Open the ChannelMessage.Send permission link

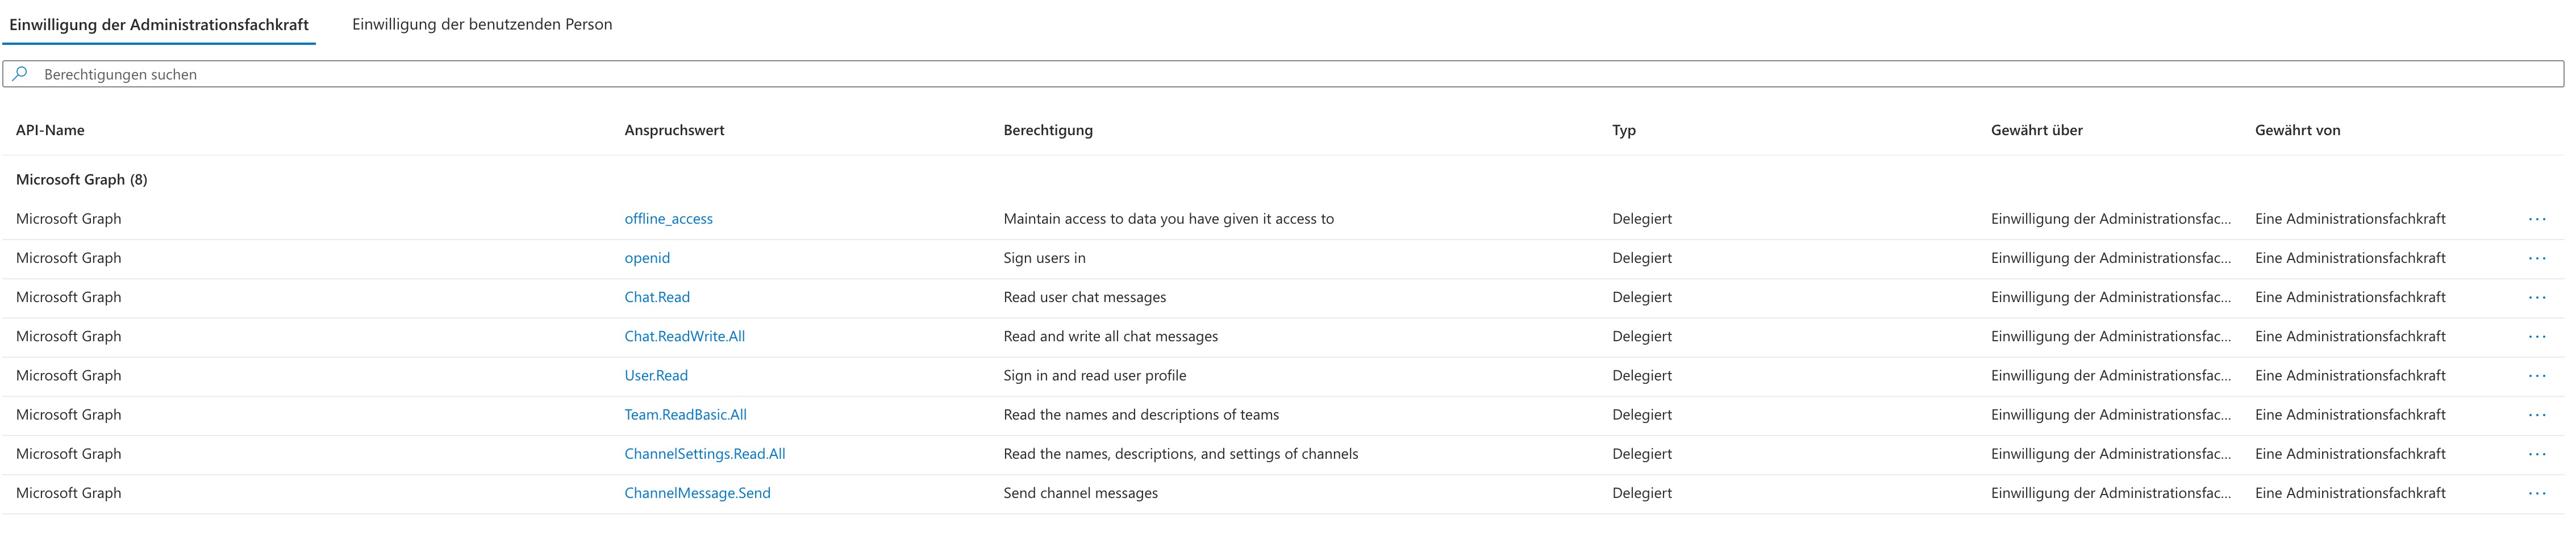(x=697, y=493)
